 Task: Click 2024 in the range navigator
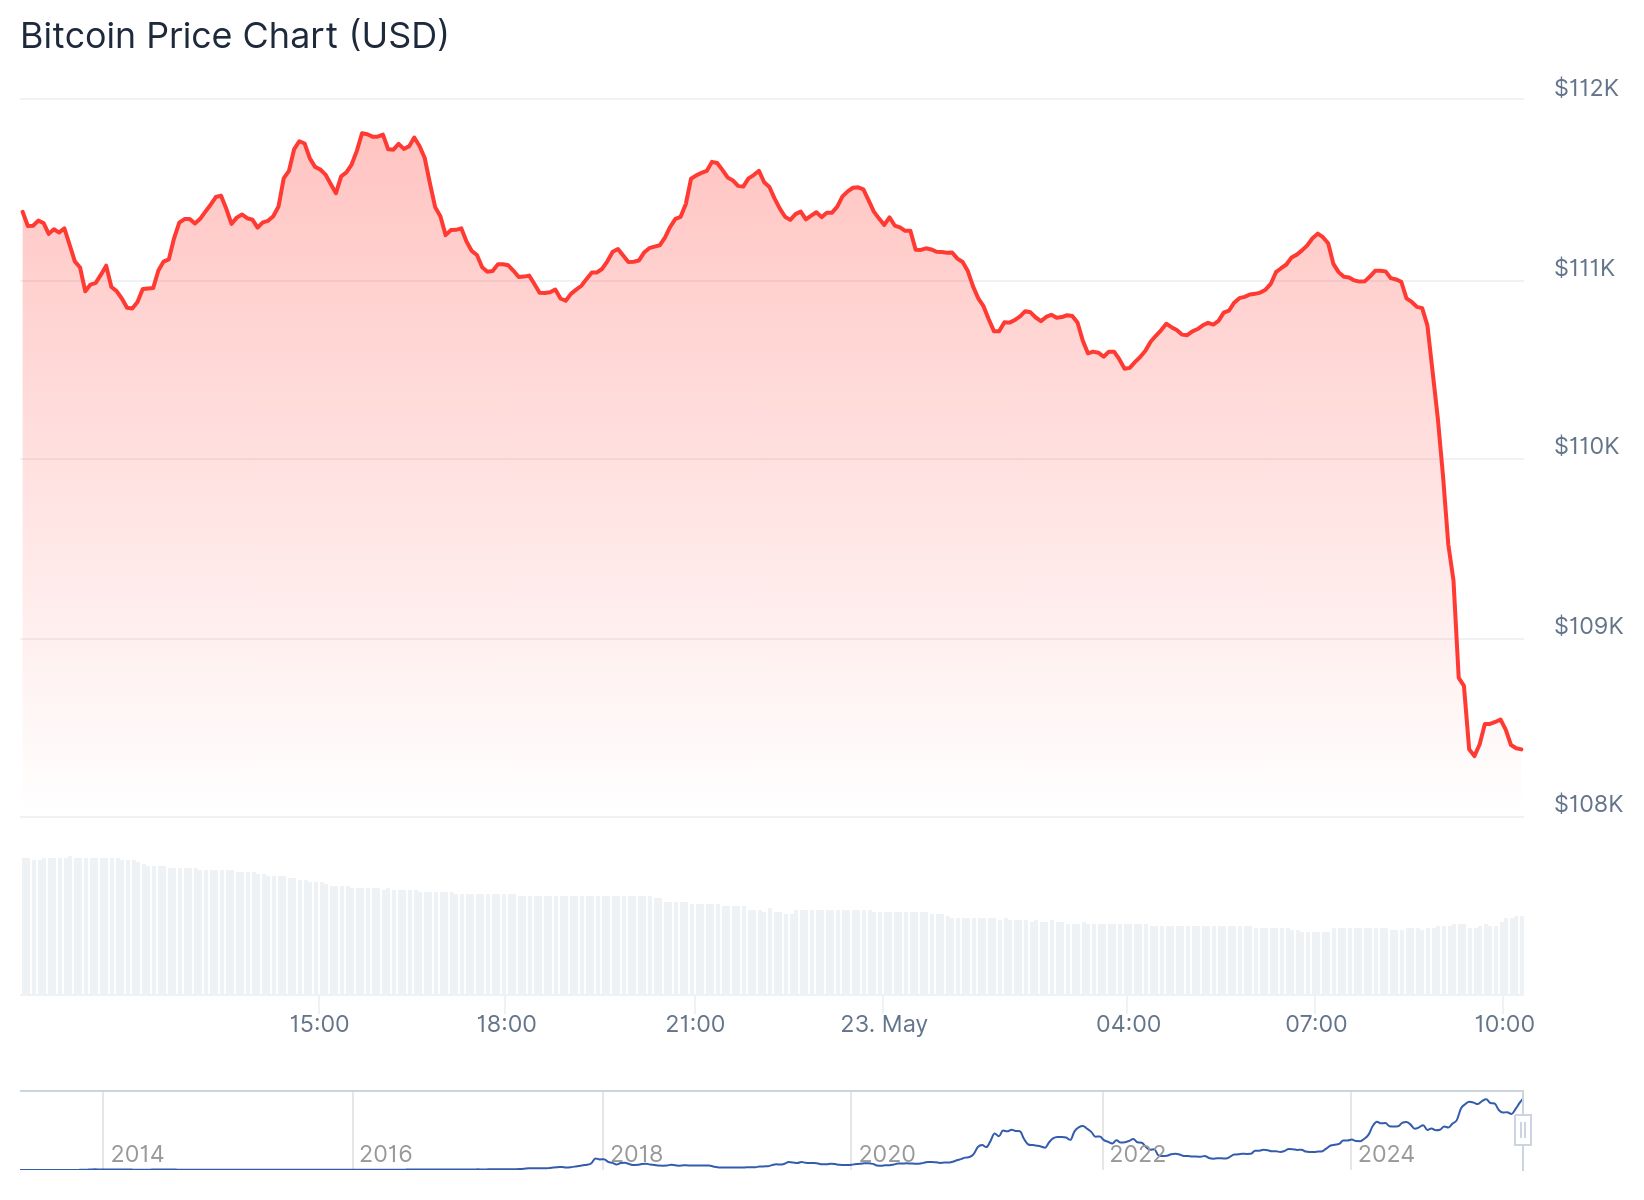1386,1154
